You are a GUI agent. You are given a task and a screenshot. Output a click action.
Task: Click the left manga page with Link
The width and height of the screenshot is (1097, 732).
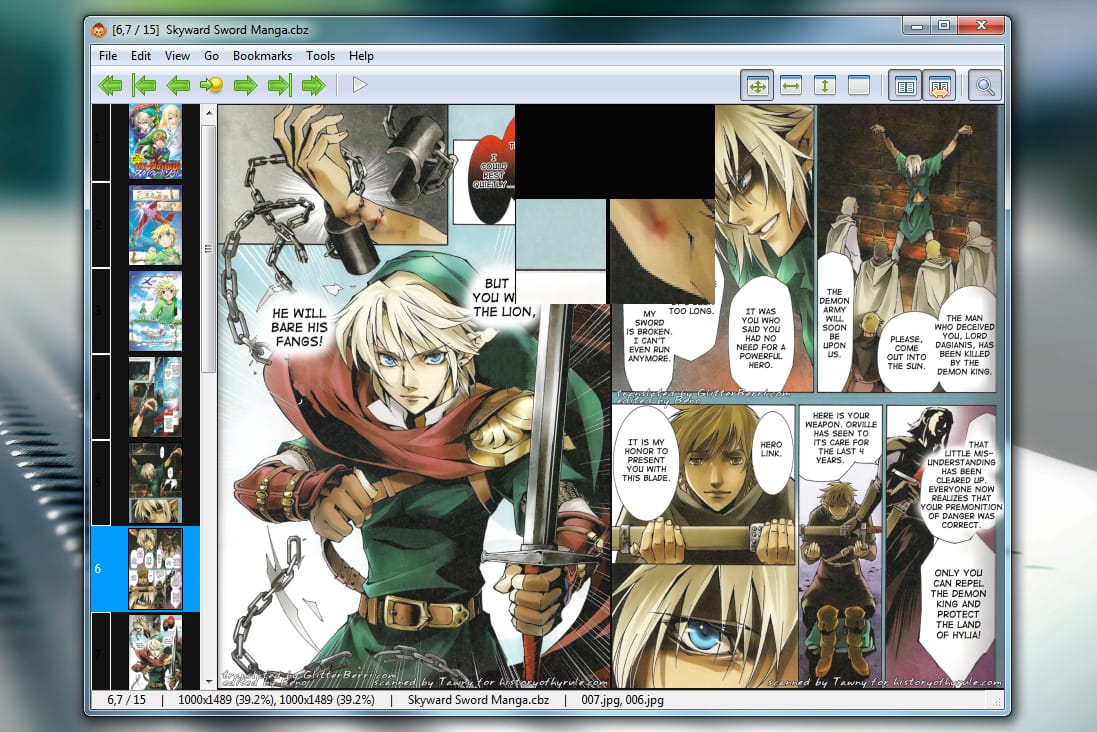[x=414, y=397]
